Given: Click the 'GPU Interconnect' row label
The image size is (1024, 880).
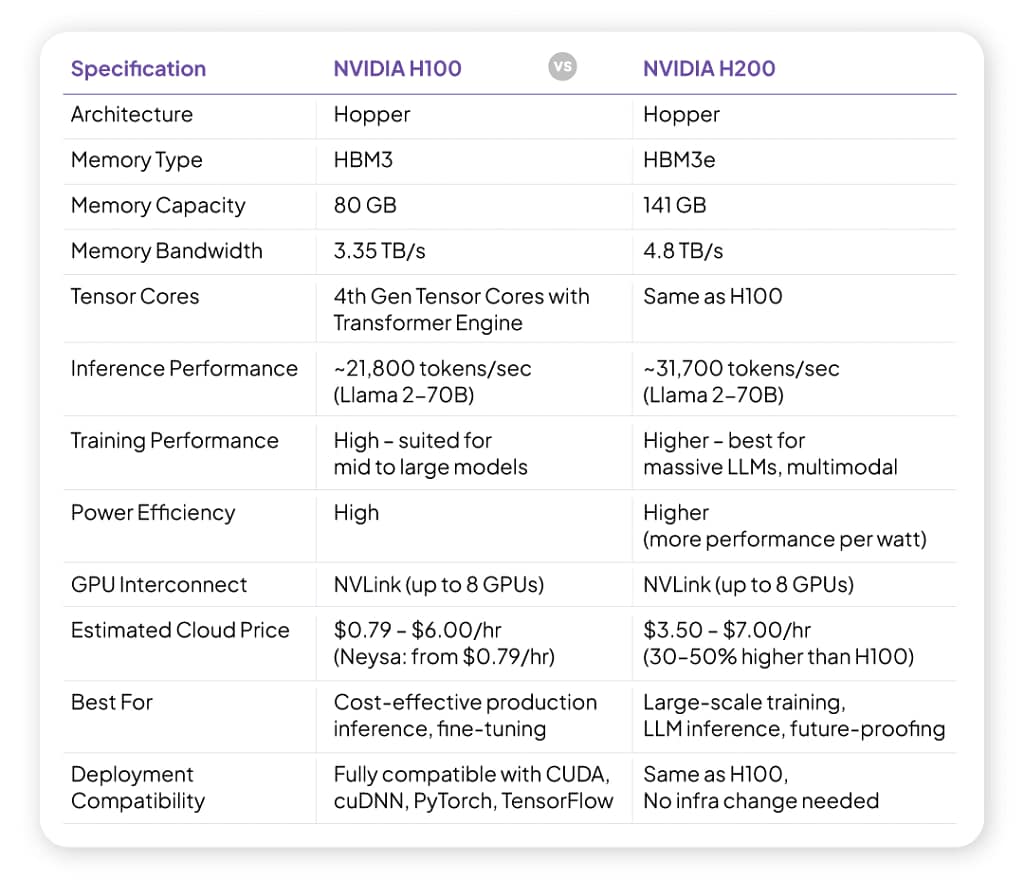Looking at the screenshot, I should click(159, 584).
